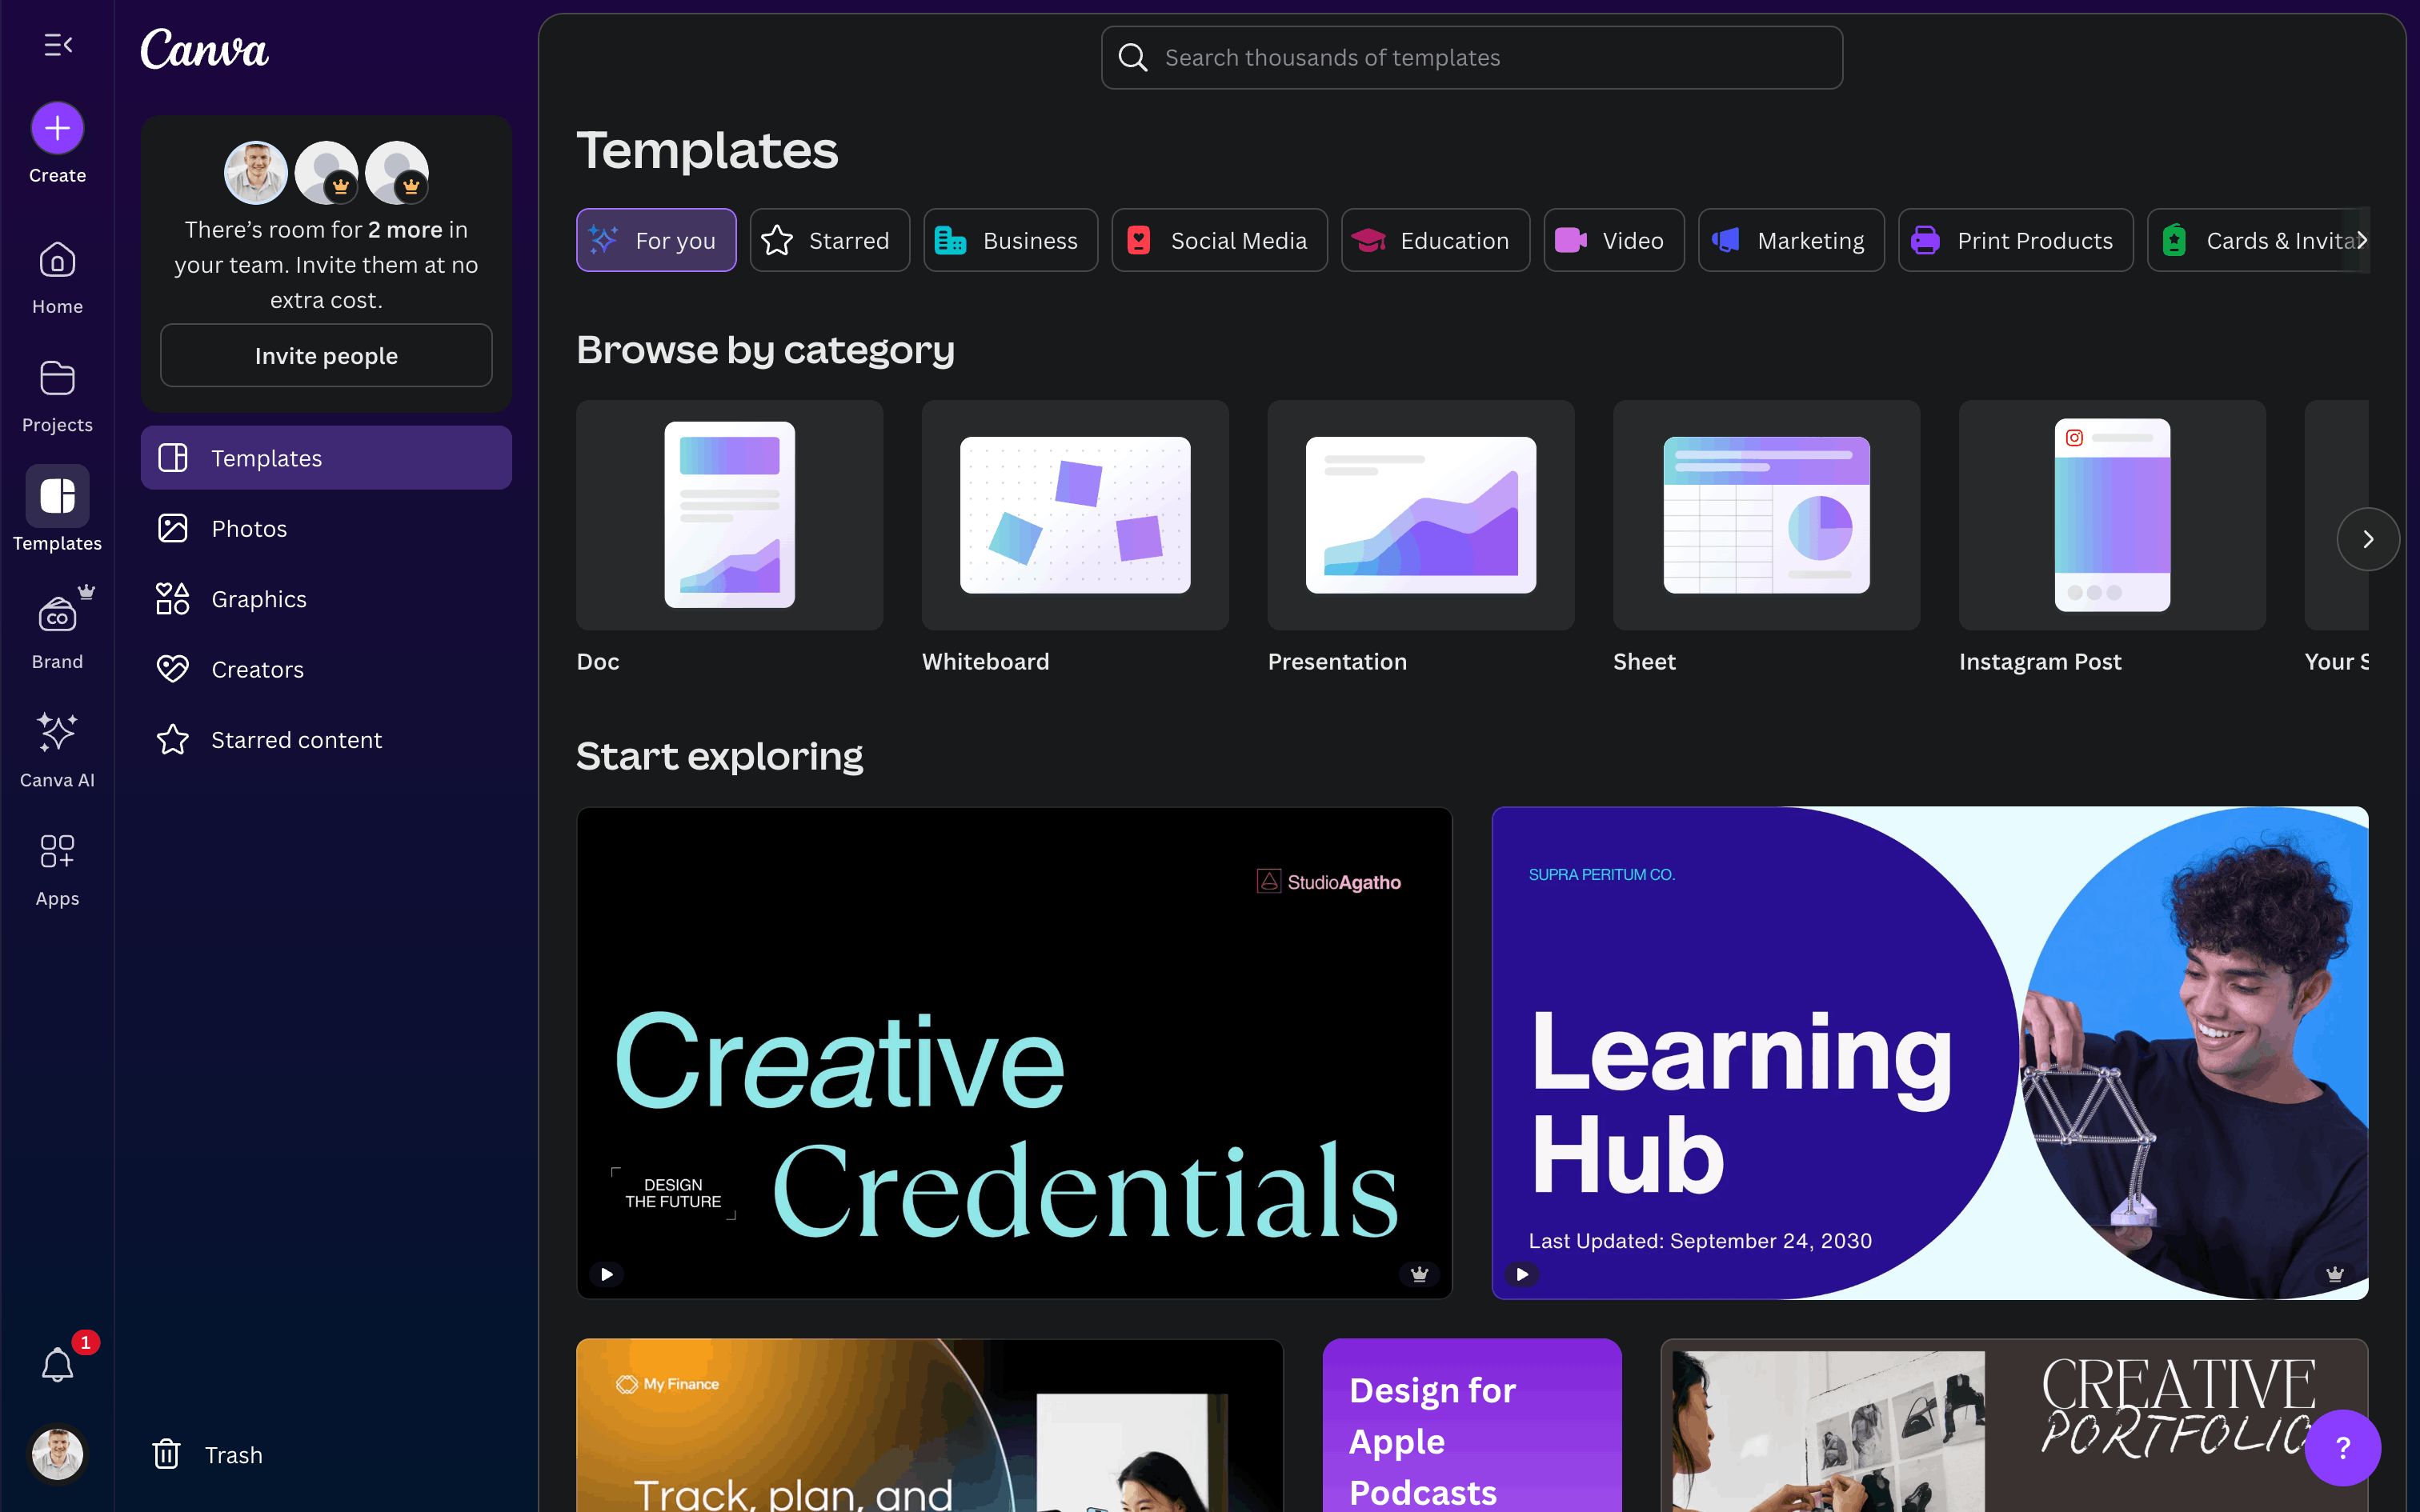Select the Social Media category chip
Image resolution: width=2420 pixels, height=1512 pixels.
coord(1218,241)
